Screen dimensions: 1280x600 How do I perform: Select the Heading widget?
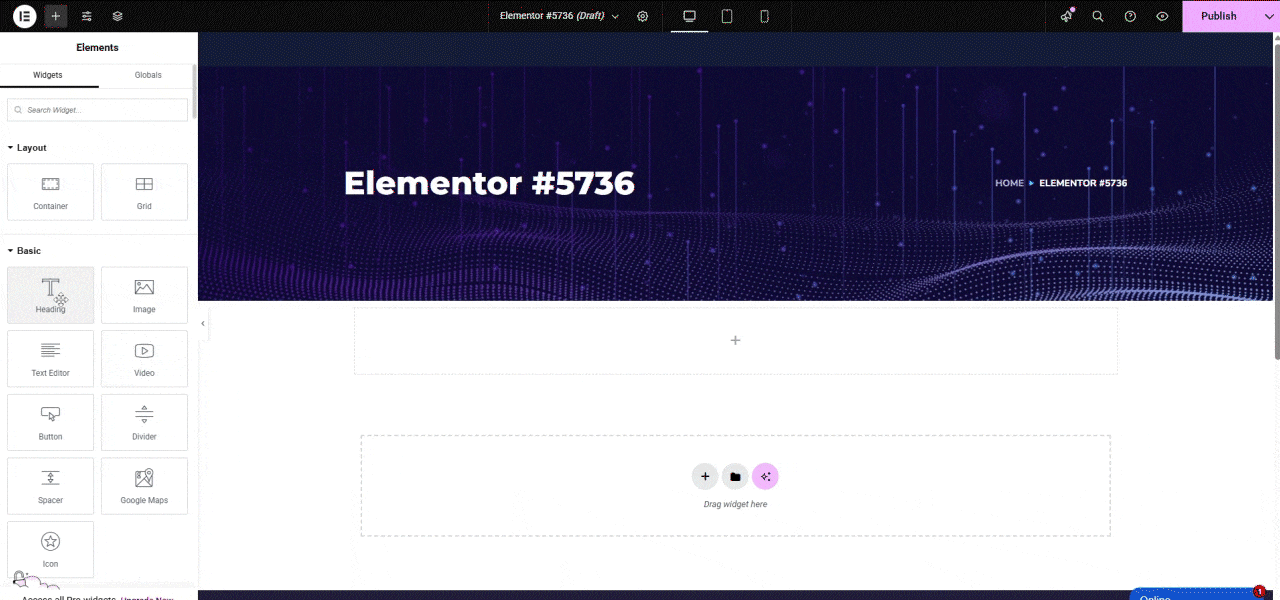pos(50,295)
